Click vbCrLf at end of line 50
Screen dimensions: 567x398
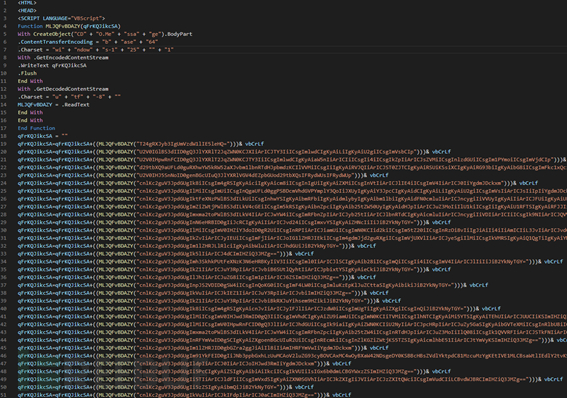304,387
